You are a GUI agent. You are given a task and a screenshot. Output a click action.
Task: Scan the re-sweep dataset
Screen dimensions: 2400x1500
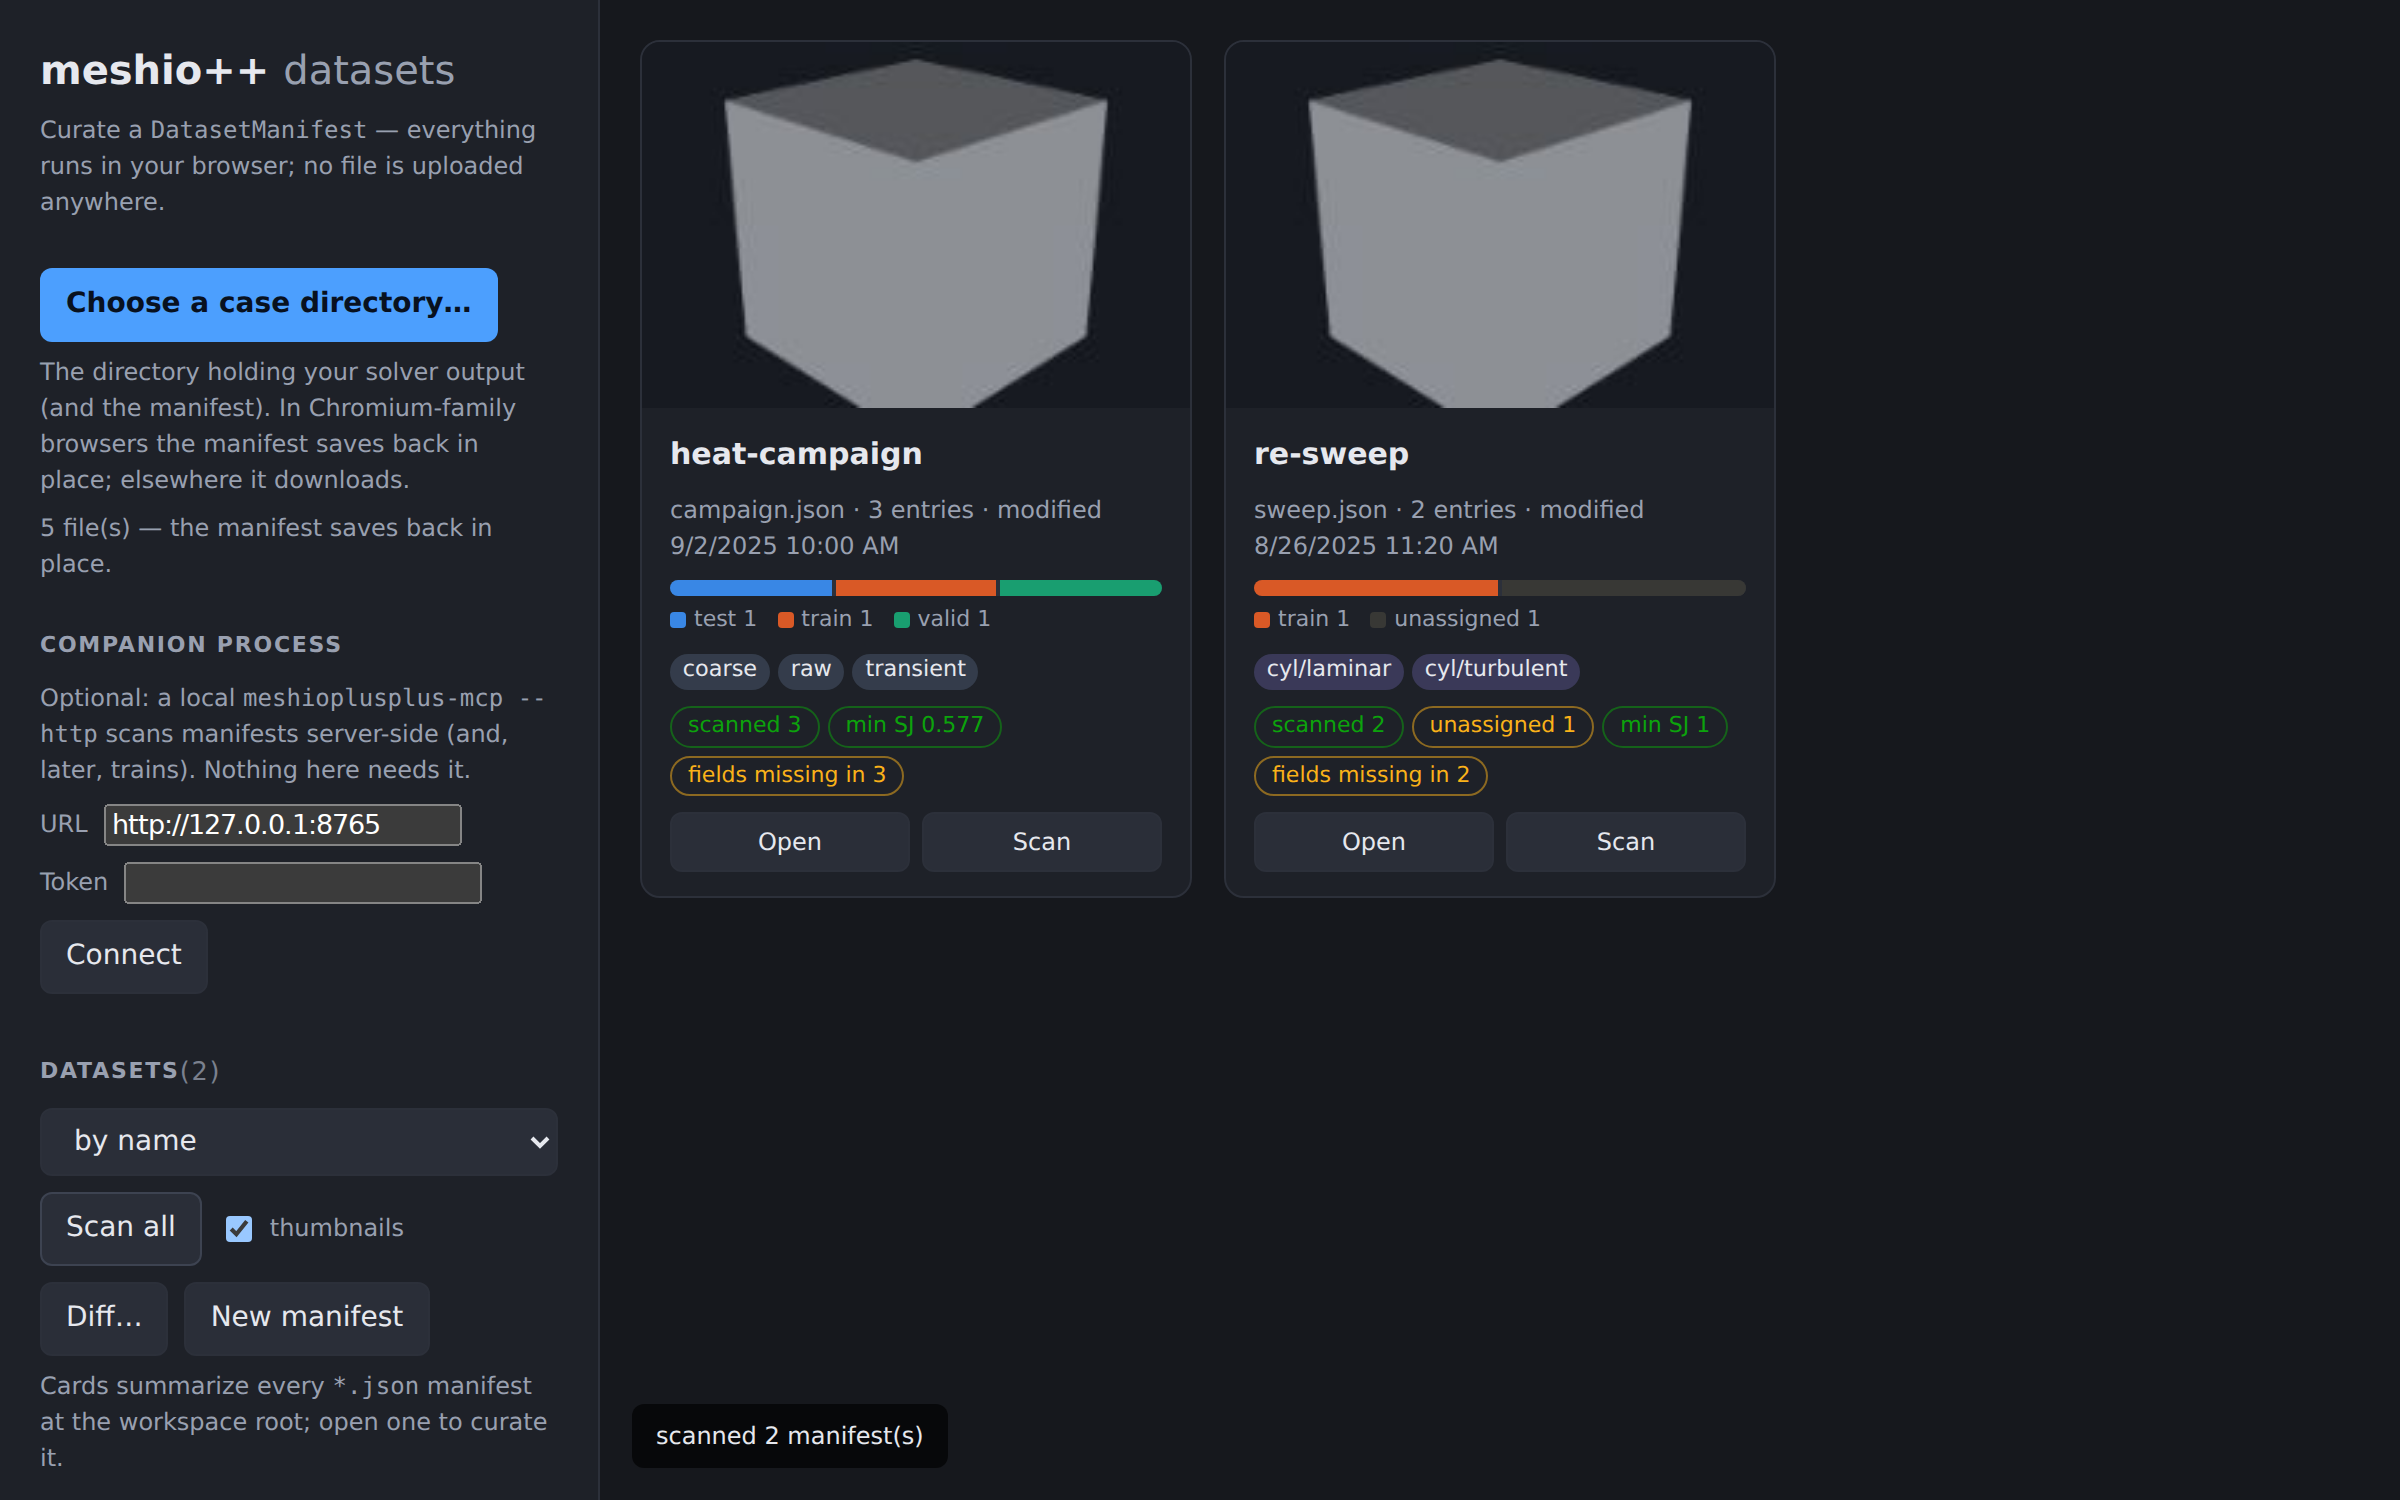[1626, 842]
